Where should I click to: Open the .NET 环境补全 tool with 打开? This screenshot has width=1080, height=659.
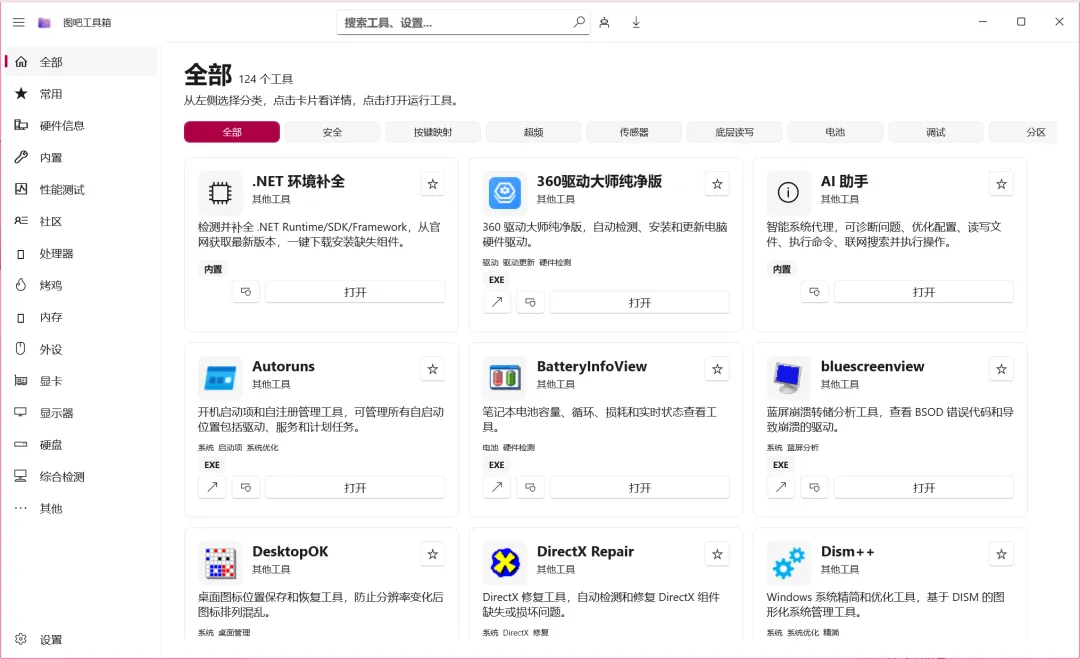(x=355, y=292)
